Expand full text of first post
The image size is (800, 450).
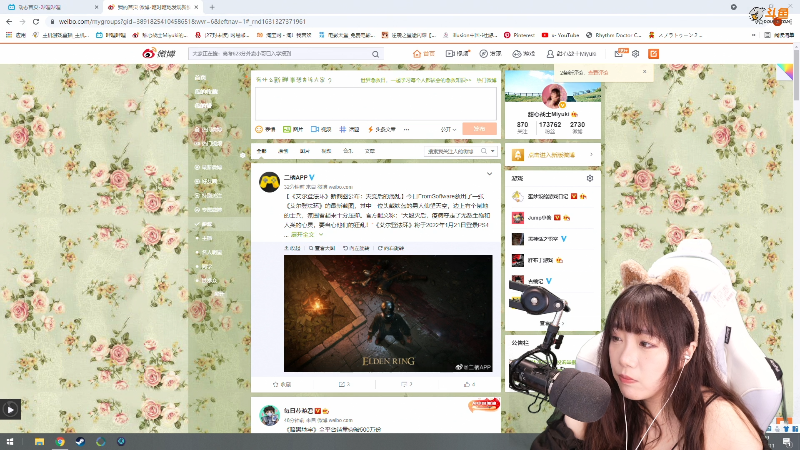coord(306,234)
